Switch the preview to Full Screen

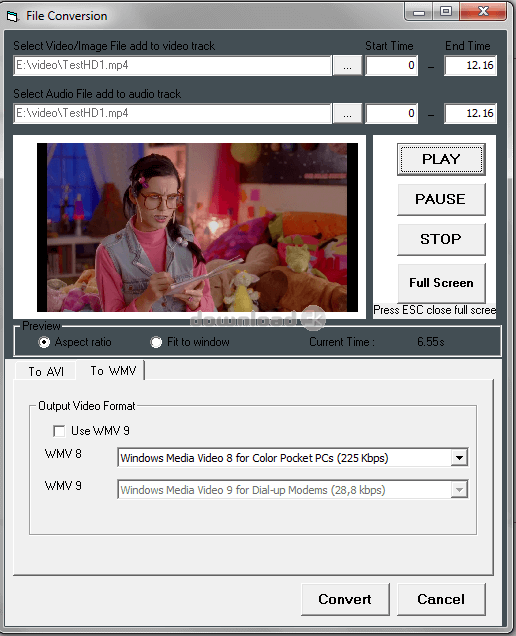click(441, 283)
